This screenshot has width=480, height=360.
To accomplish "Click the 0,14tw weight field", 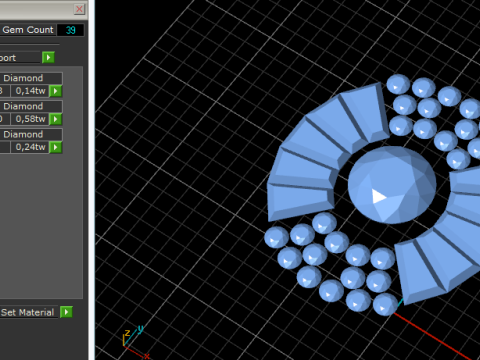I will [30, 91].
